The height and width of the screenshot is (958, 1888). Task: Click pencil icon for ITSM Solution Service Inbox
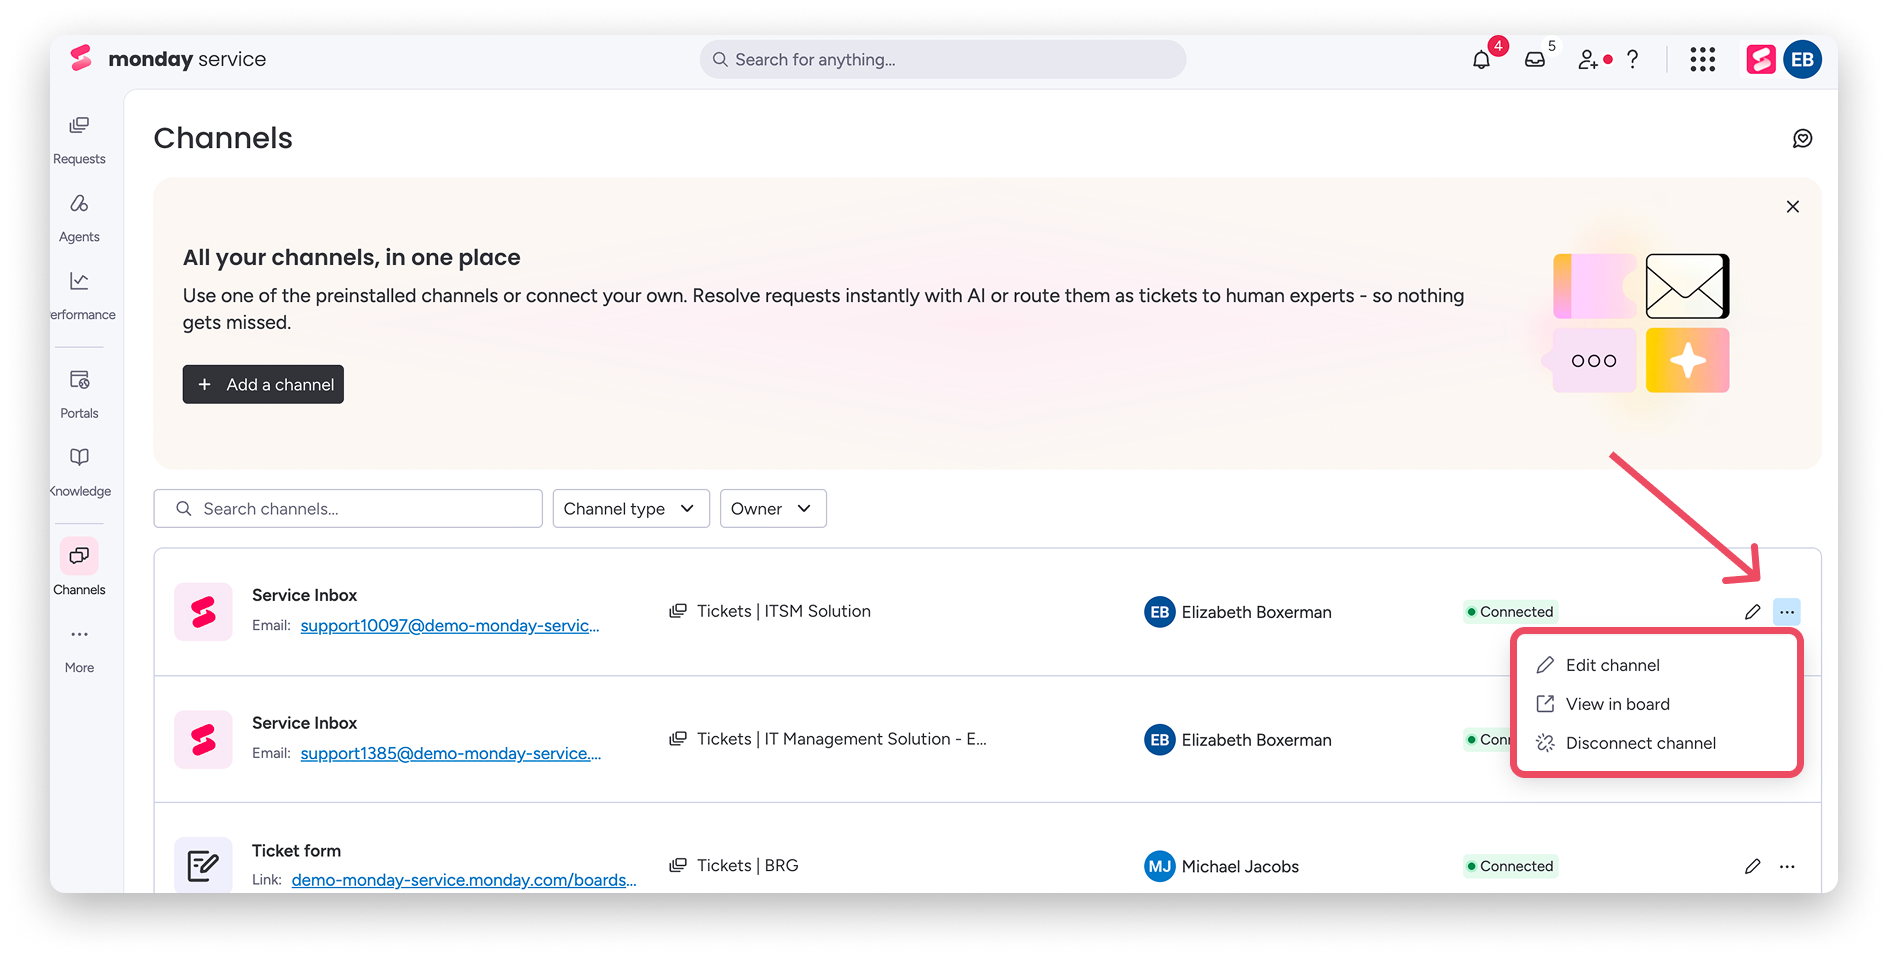click(x=1752, y=612)
